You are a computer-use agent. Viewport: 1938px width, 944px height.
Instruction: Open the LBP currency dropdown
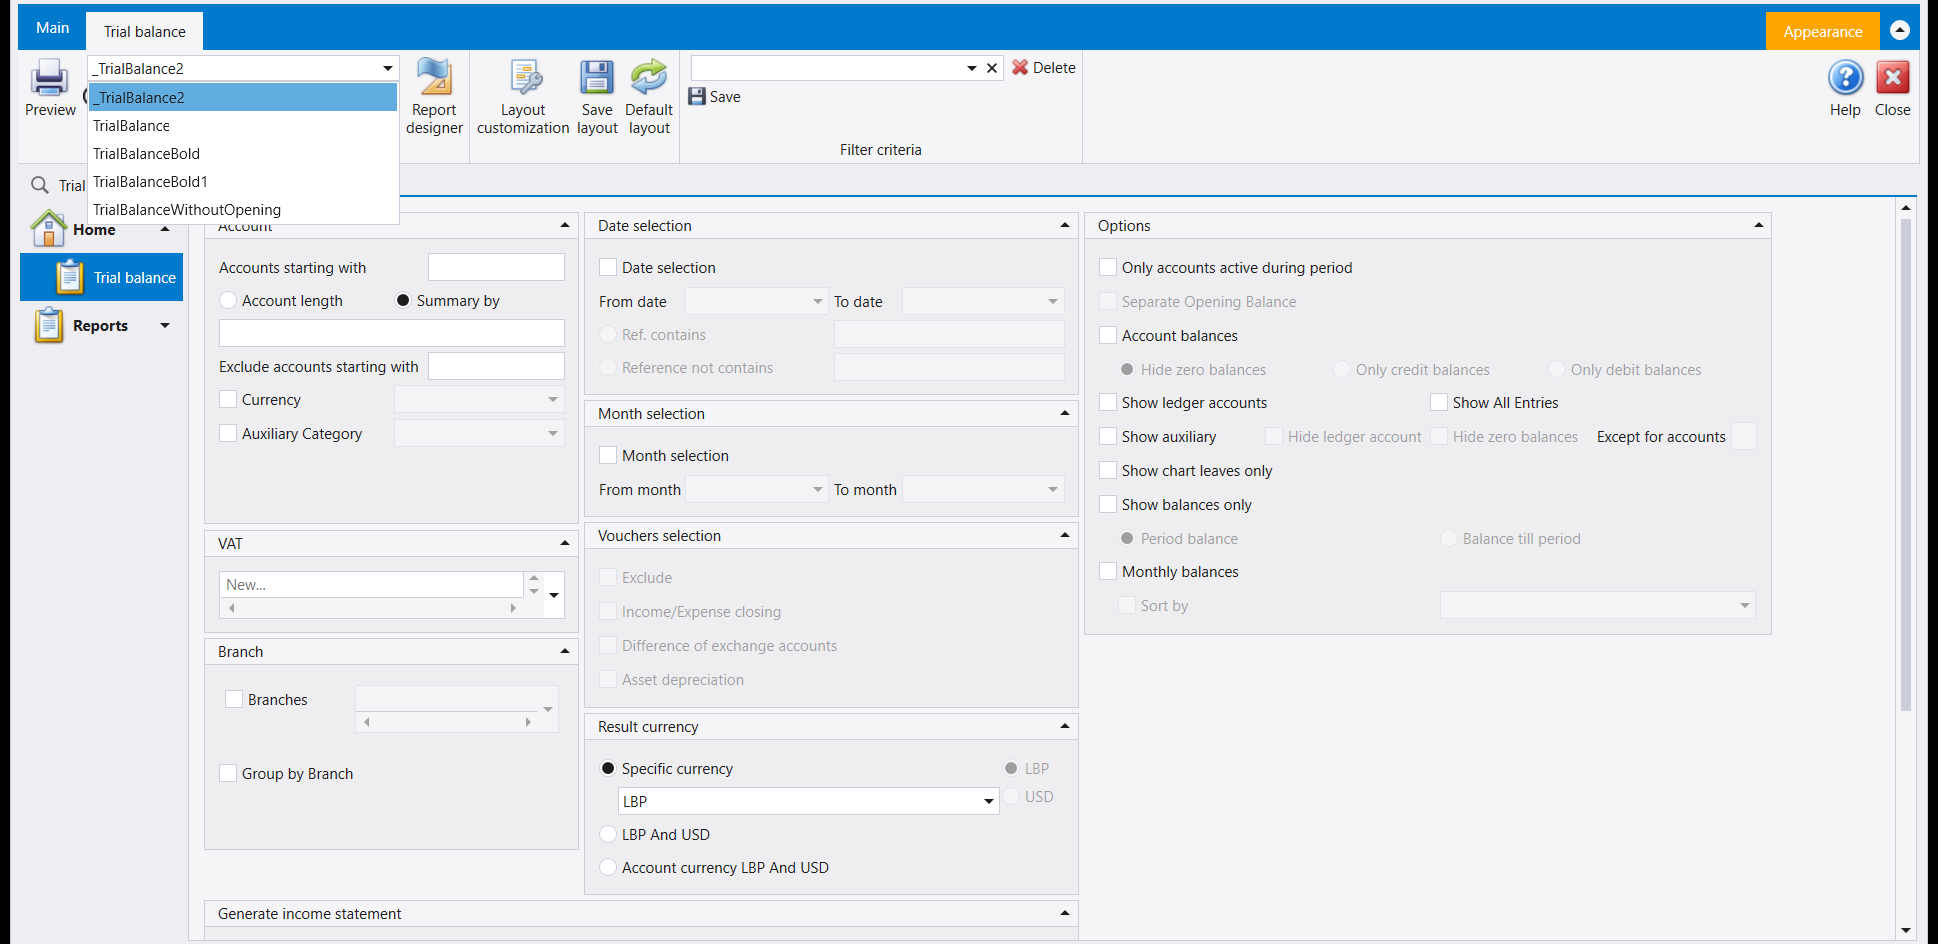[x=988, y=801]
